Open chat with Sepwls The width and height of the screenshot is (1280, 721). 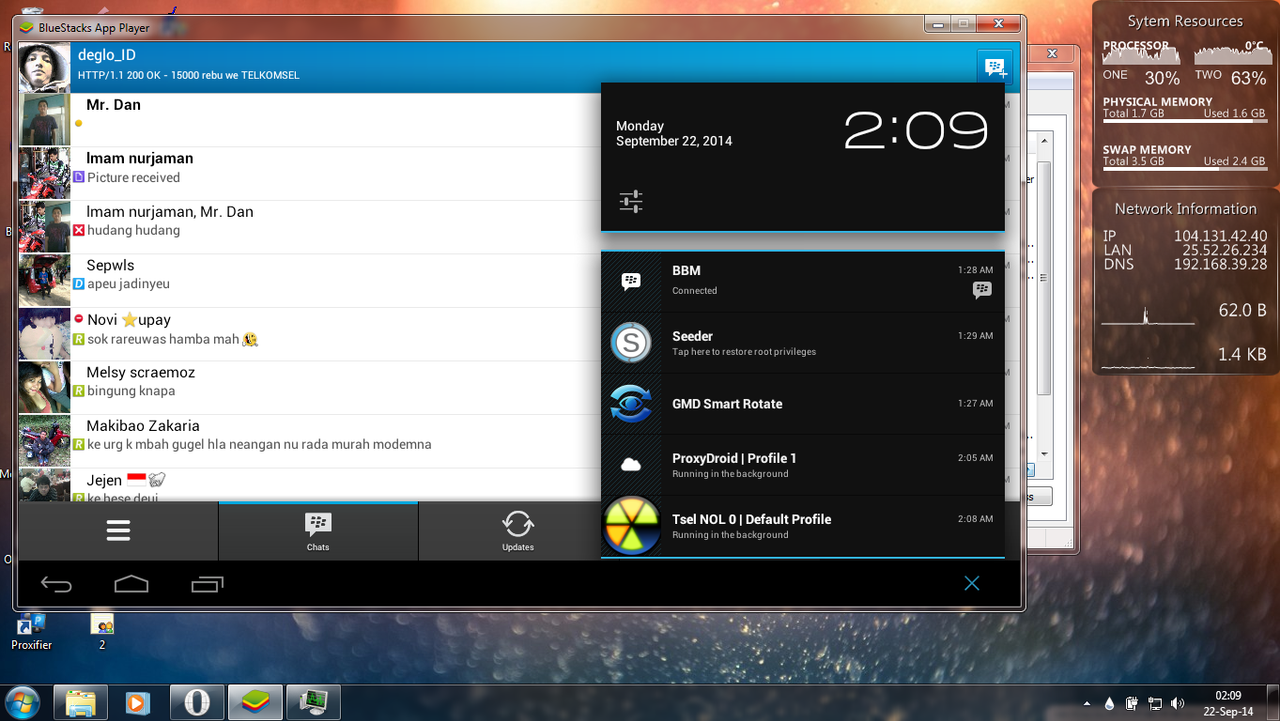point(310,281)
